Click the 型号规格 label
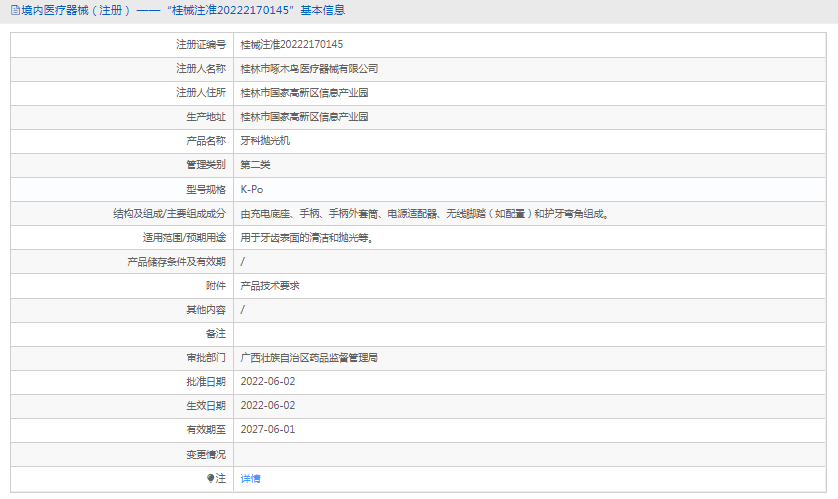The width and height of the screenshot is (838, 499). (206, 189)
